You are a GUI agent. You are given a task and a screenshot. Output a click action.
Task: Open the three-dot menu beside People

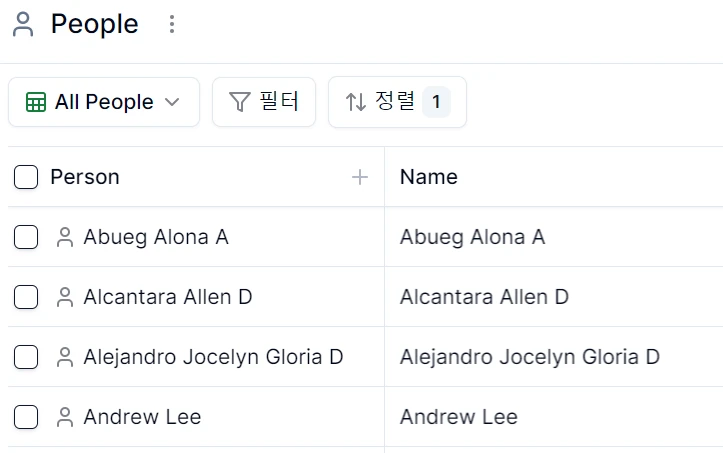coord(172,24)
